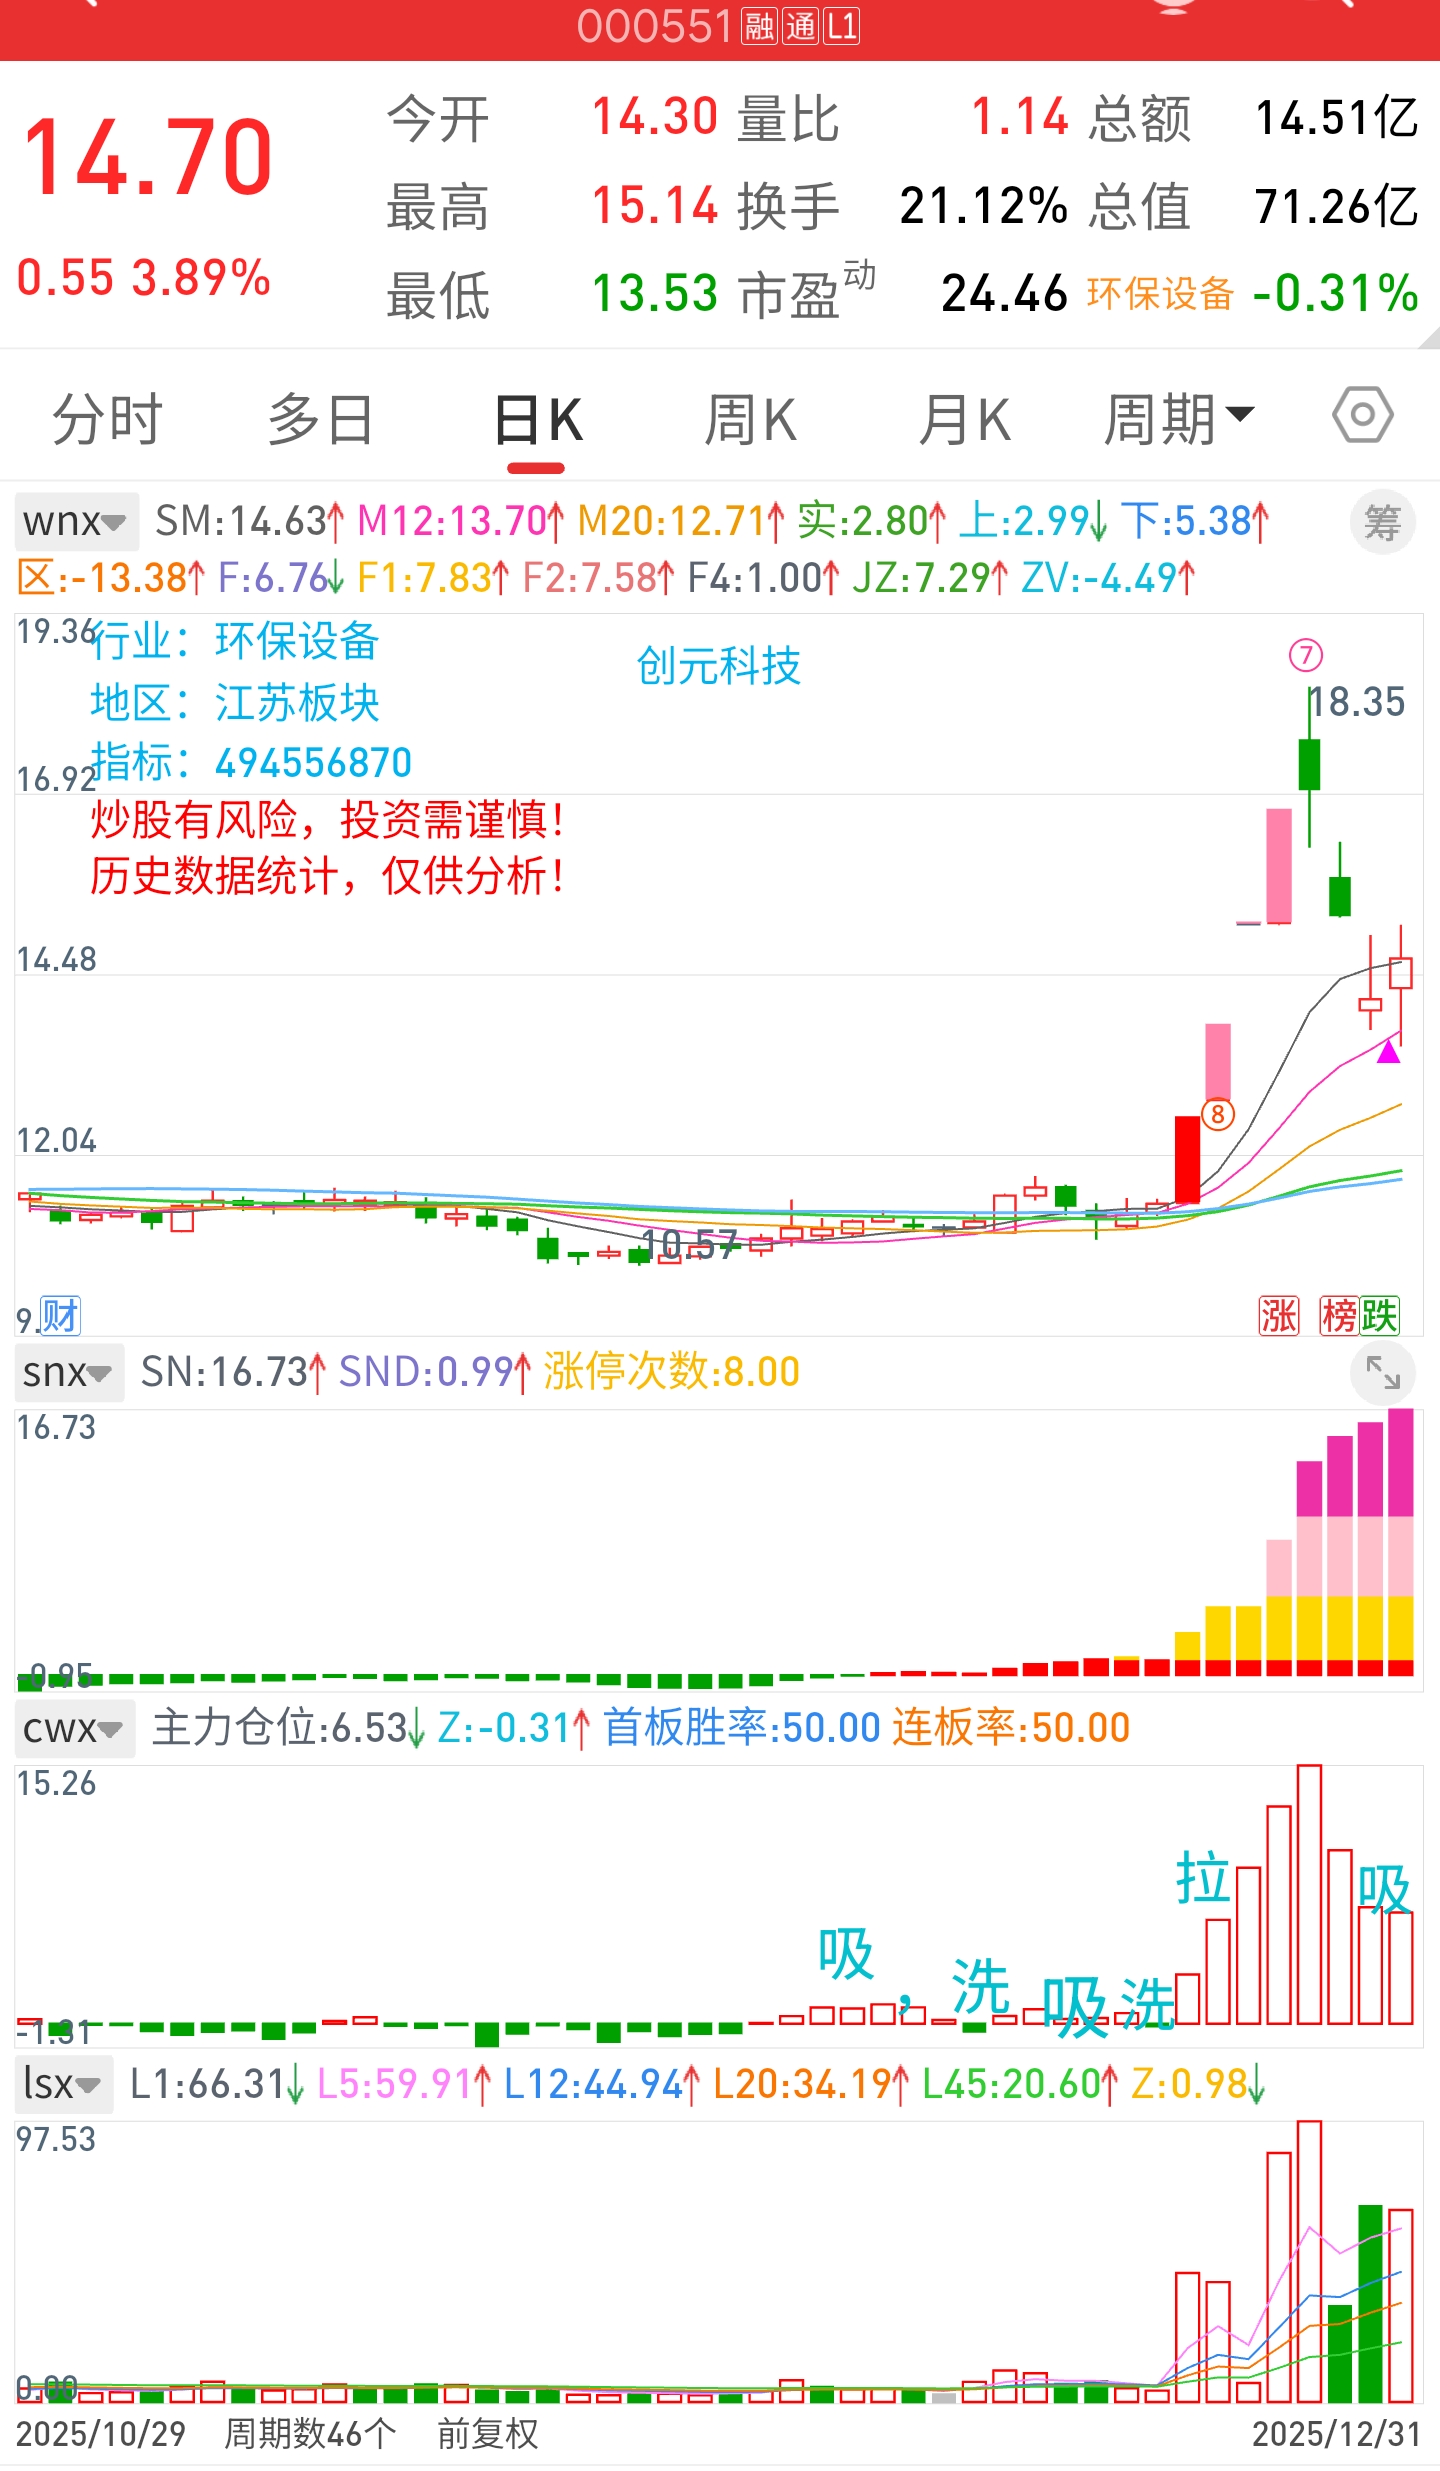
Task: Switch to the 周K tab
Action: (x=751, y=419)
